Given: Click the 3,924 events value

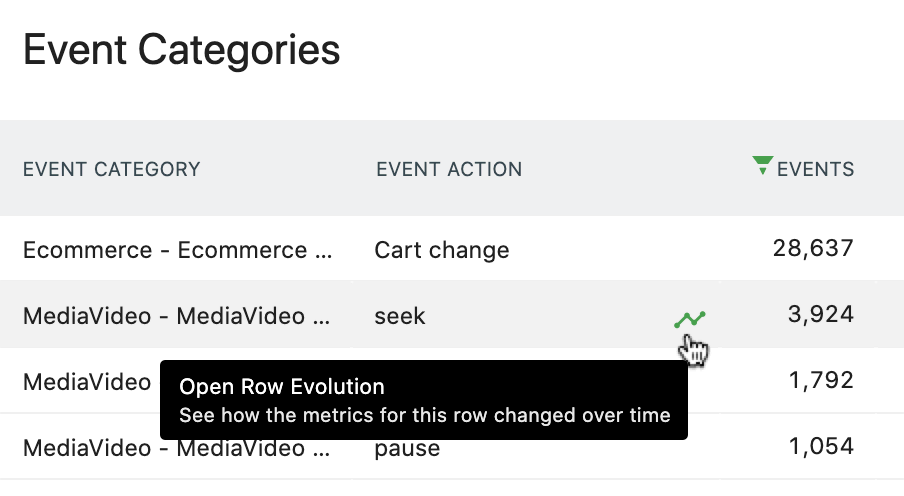Looking at the screenshot, I should tap(820, 315).
